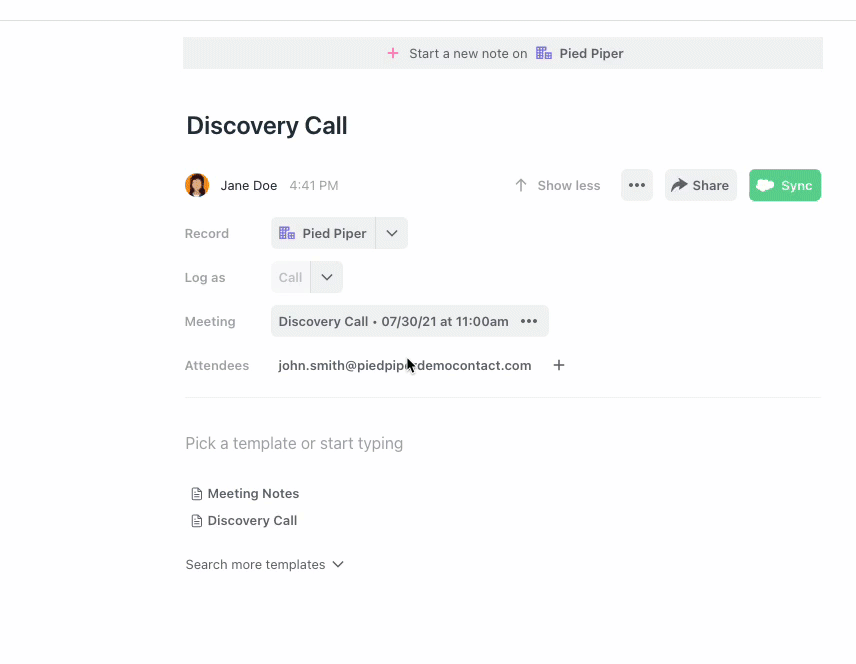The image size is (856, 664).
Task: Open the linked Discovery Call meeting
Action: point(393,321)
